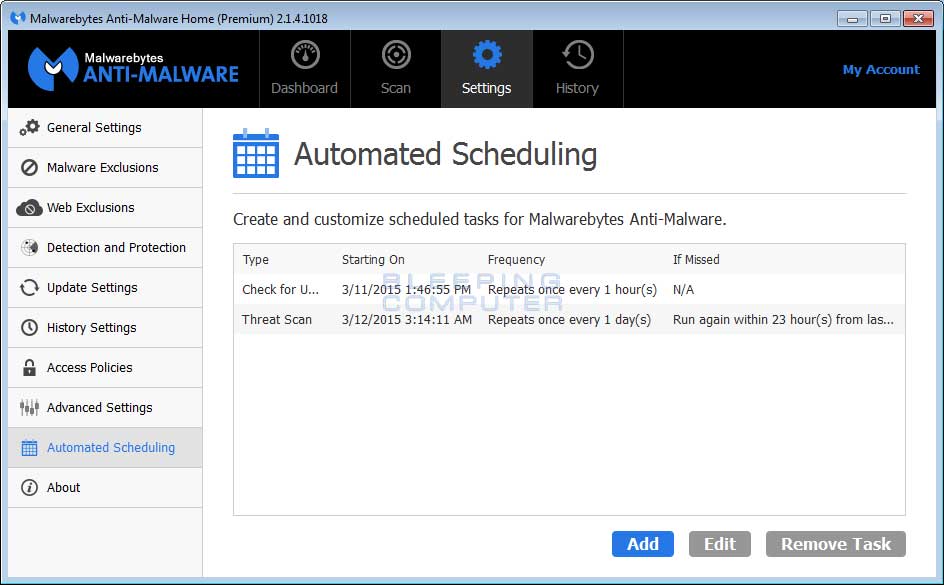944x585 pixels.
Task: Click the Web Exclusions cloud icon
Action: click(29, 208)
